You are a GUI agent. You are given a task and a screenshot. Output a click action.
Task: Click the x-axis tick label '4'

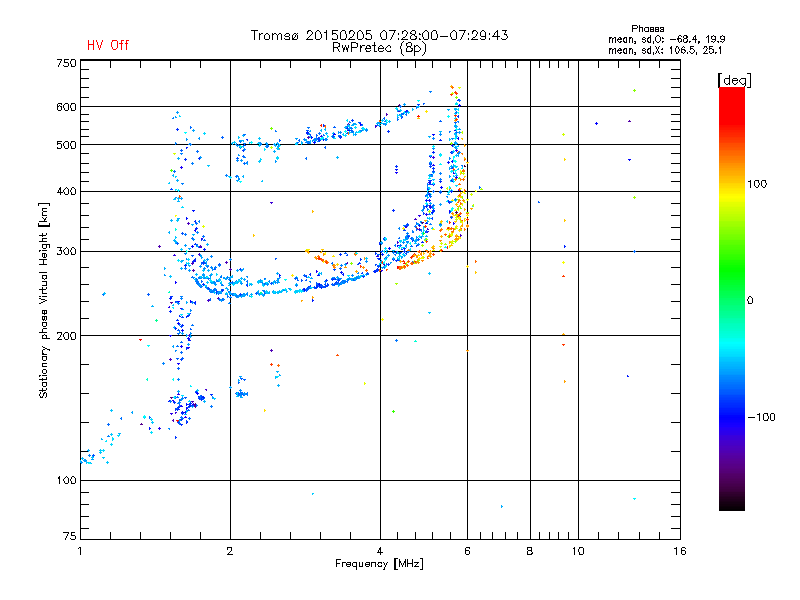(x=380, y=551)
